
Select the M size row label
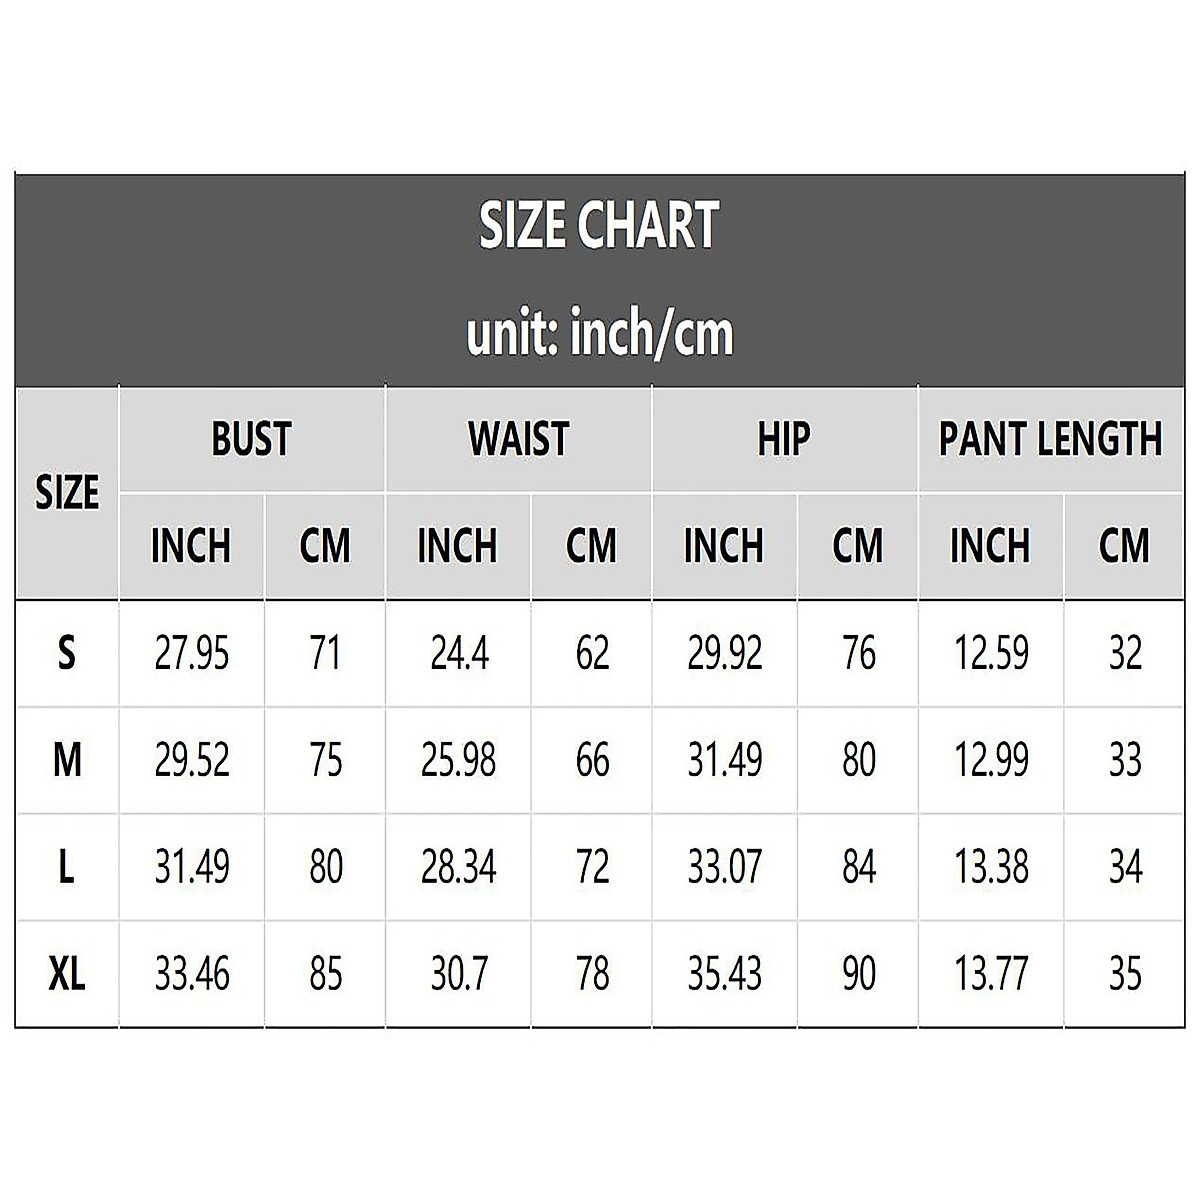pos(66,760)
